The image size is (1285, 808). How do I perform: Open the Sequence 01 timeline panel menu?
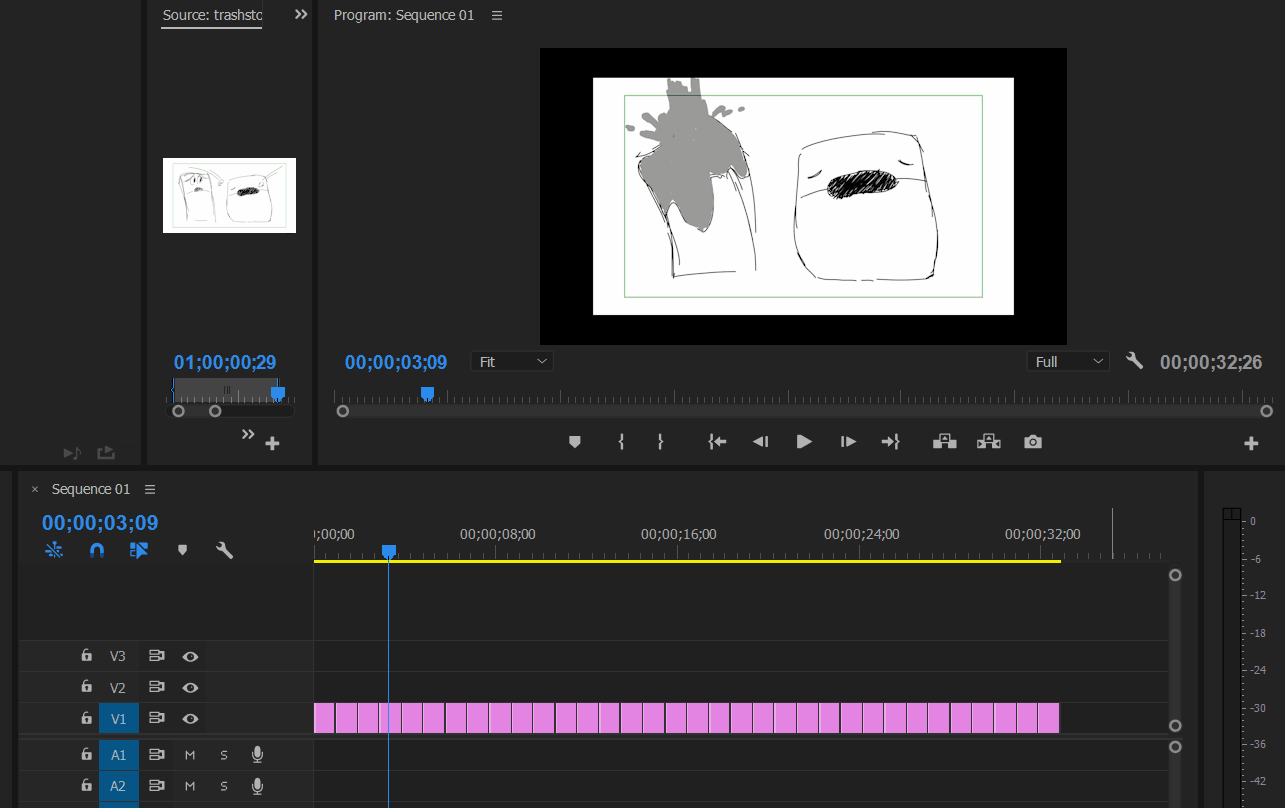150,489
